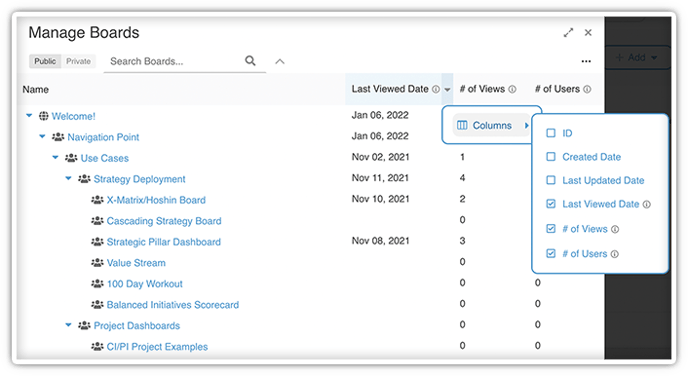Open the Strategy Deployment board link
688x376 pixels.
[x=139, y=179]
